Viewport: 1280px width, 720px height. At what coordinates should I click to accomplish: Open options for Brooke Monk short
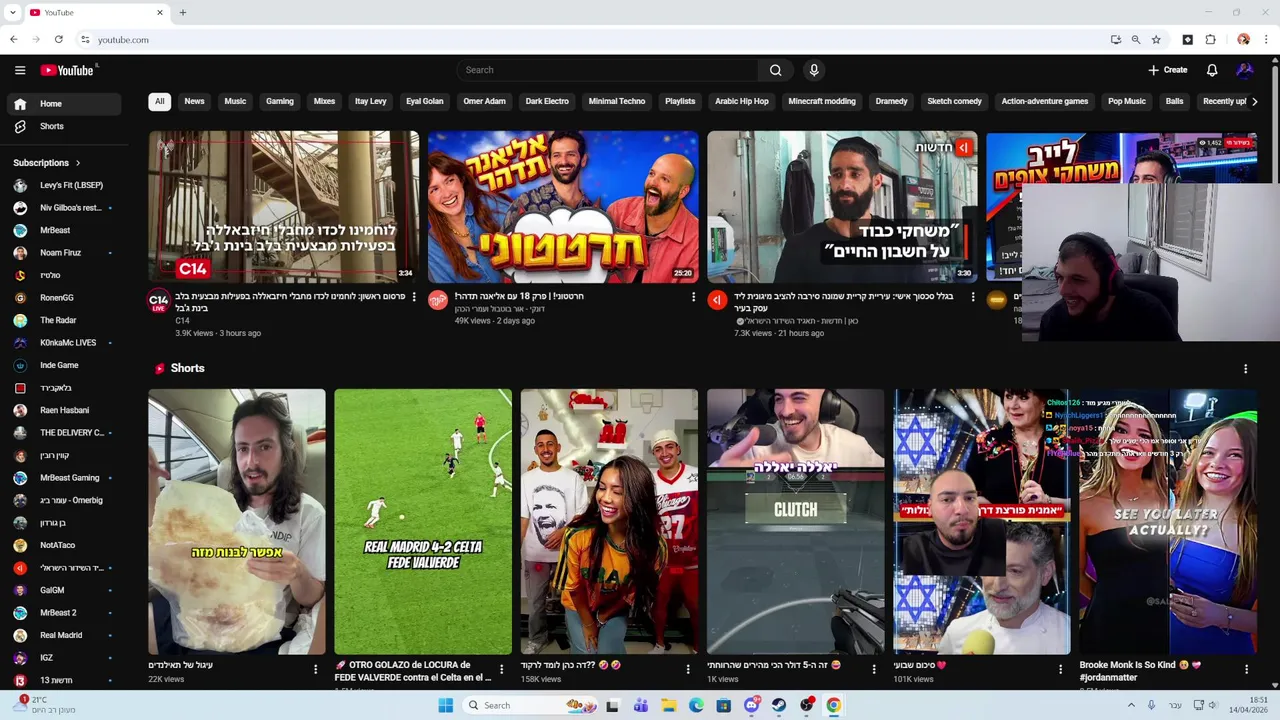click(1246, 669)
